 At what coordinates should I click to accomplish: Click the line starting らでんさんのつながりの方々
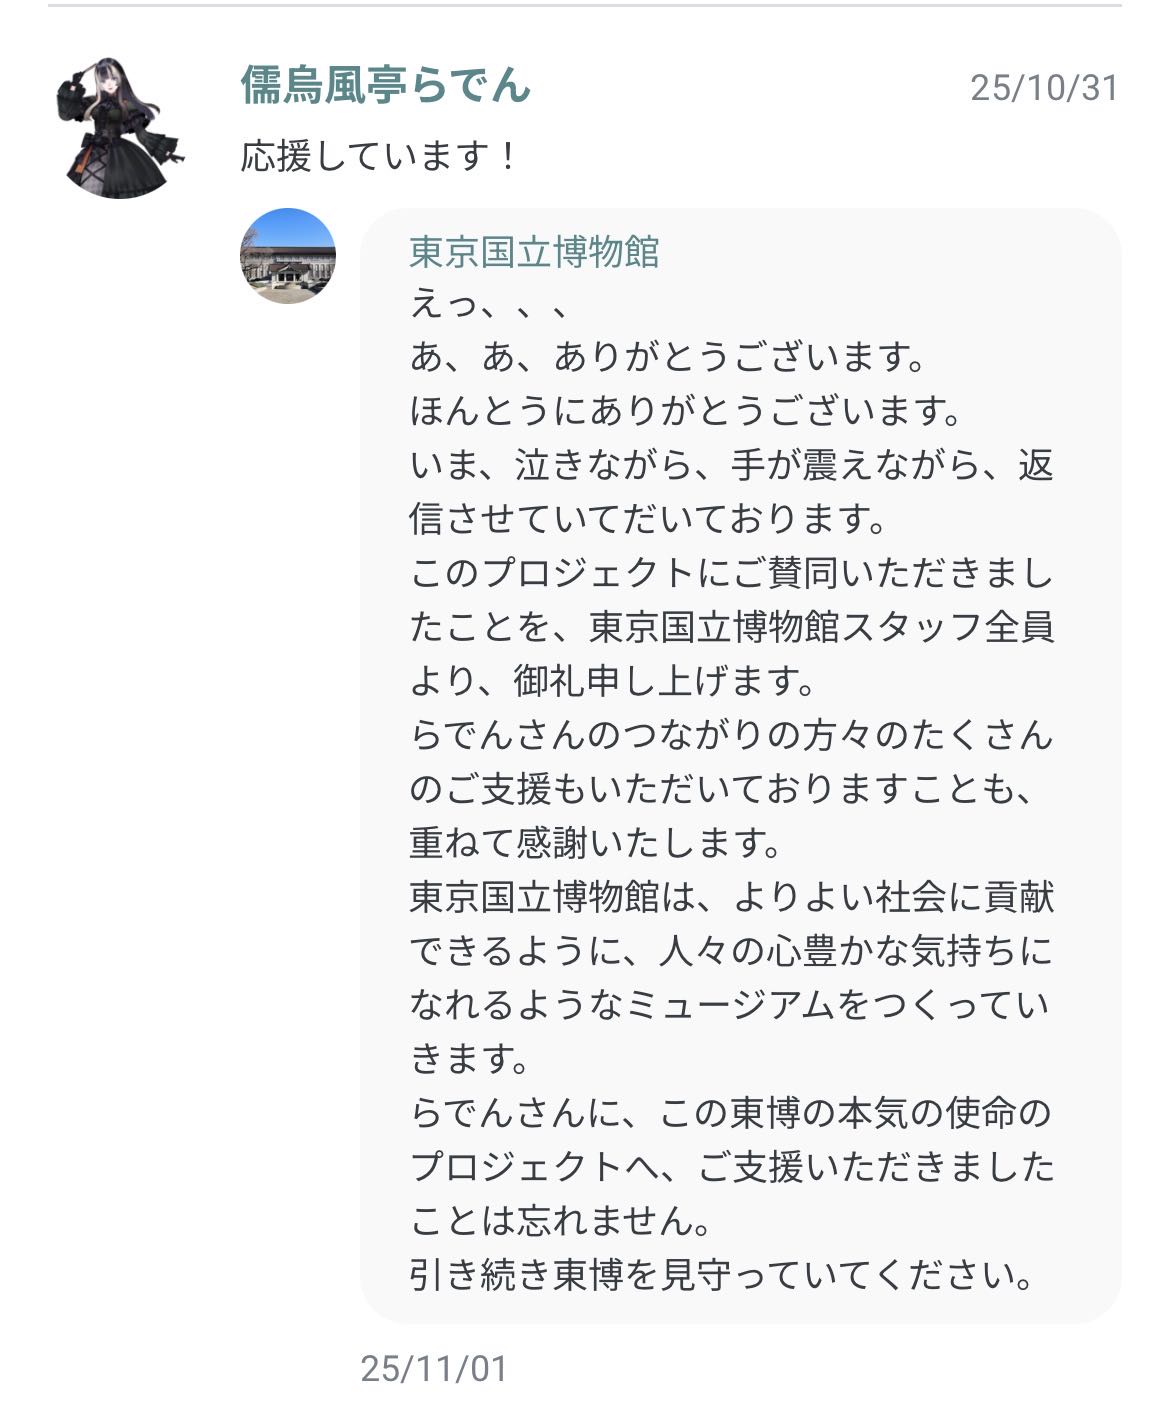coord(731,735)
